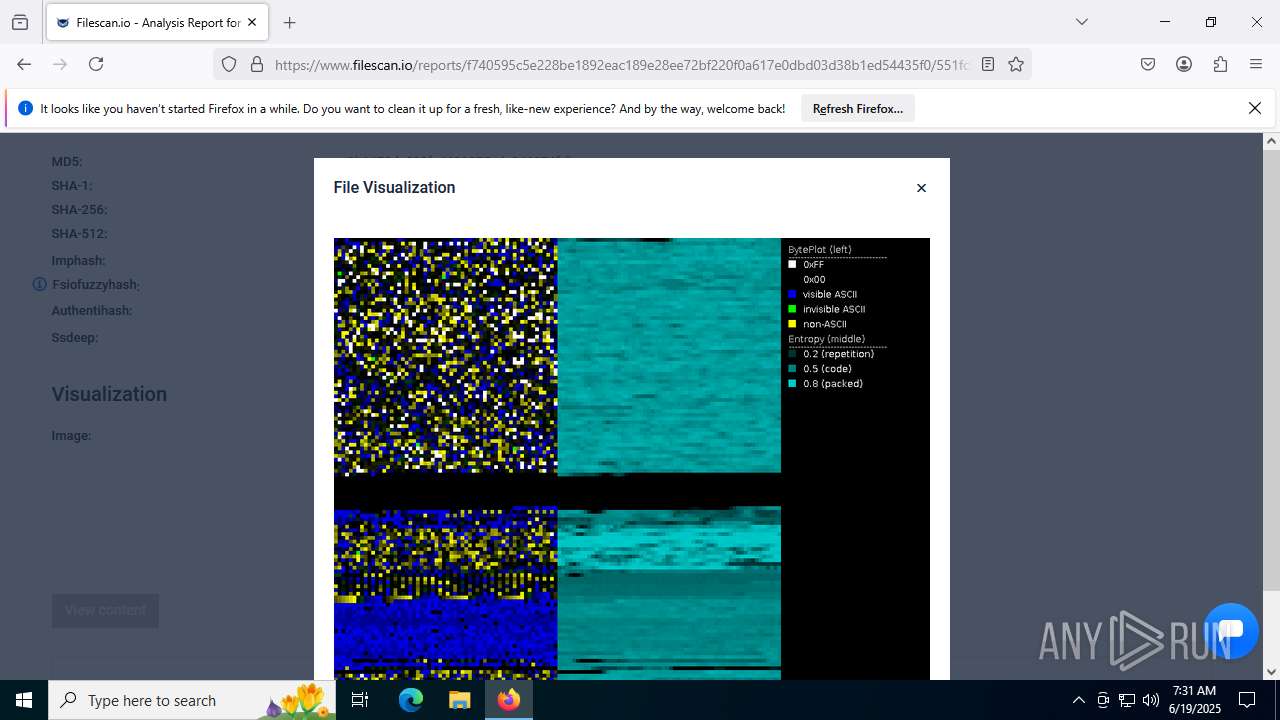The image size is (1280, 720).
Task: Open the Save to Pocket icon
Action: click(x=1148, y=64)
